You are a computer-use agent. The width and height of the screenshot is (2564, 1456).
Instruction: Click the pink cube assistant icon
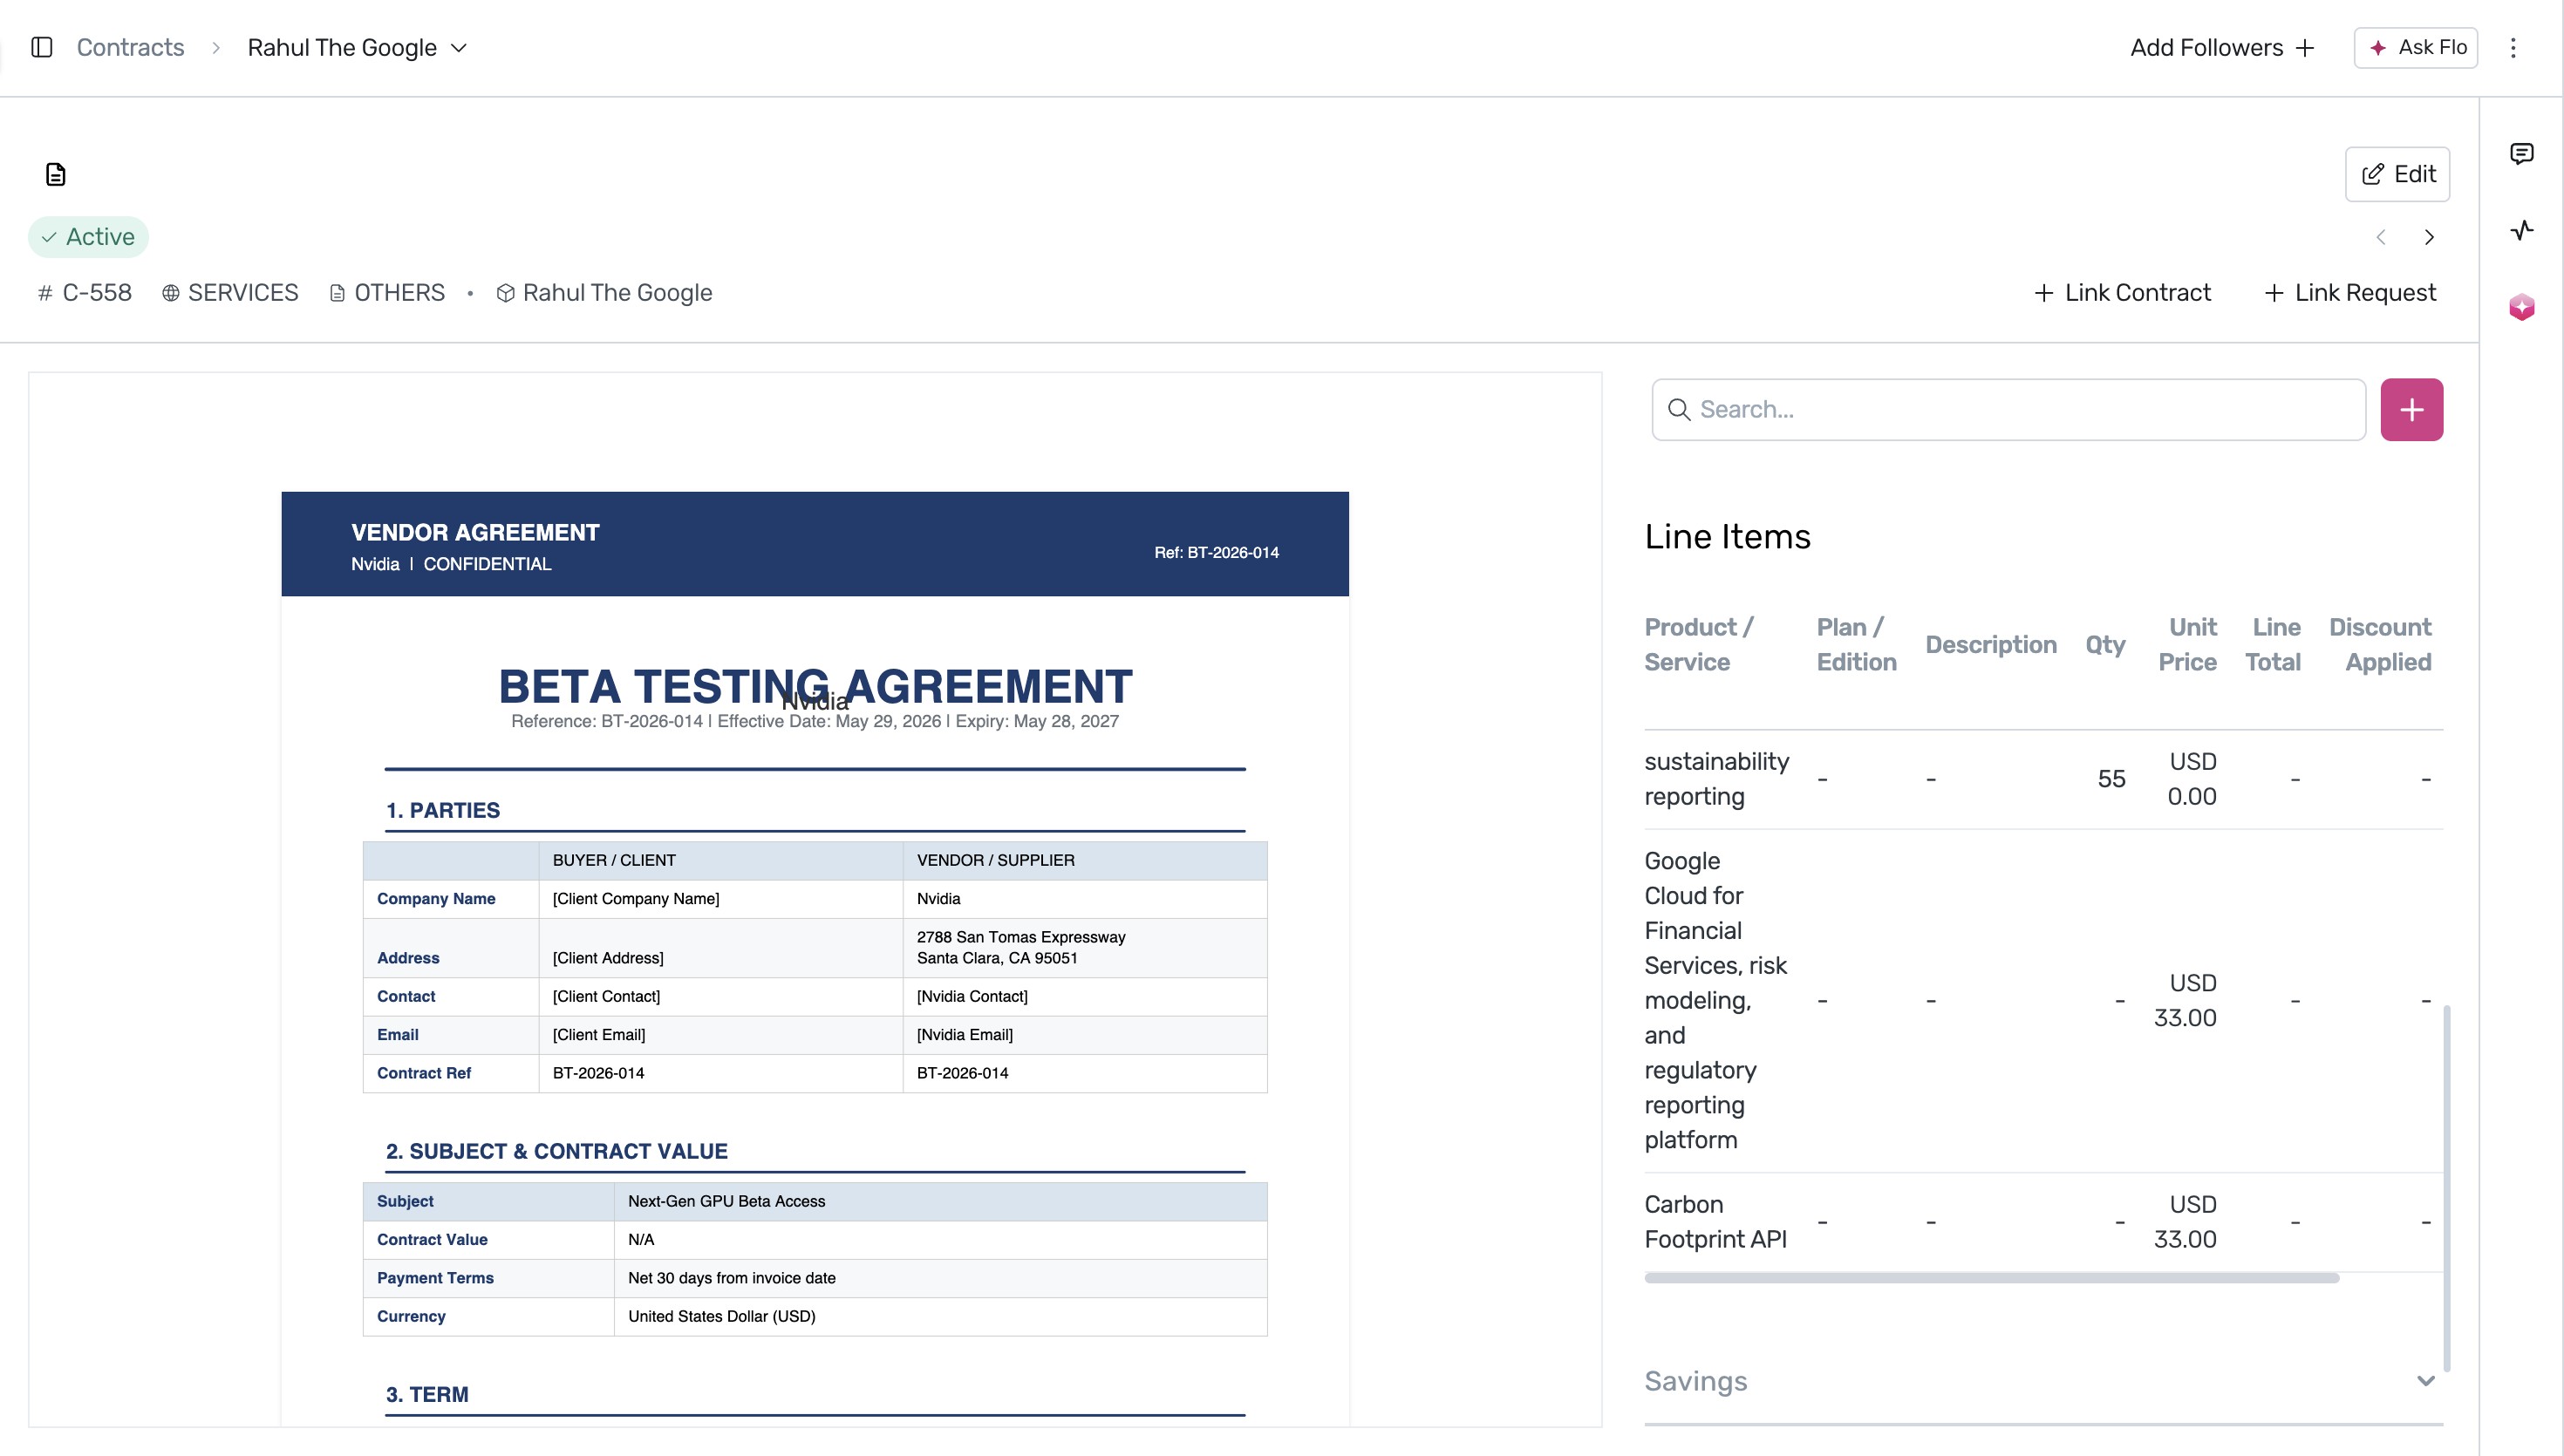click(x=2521, y=306)
